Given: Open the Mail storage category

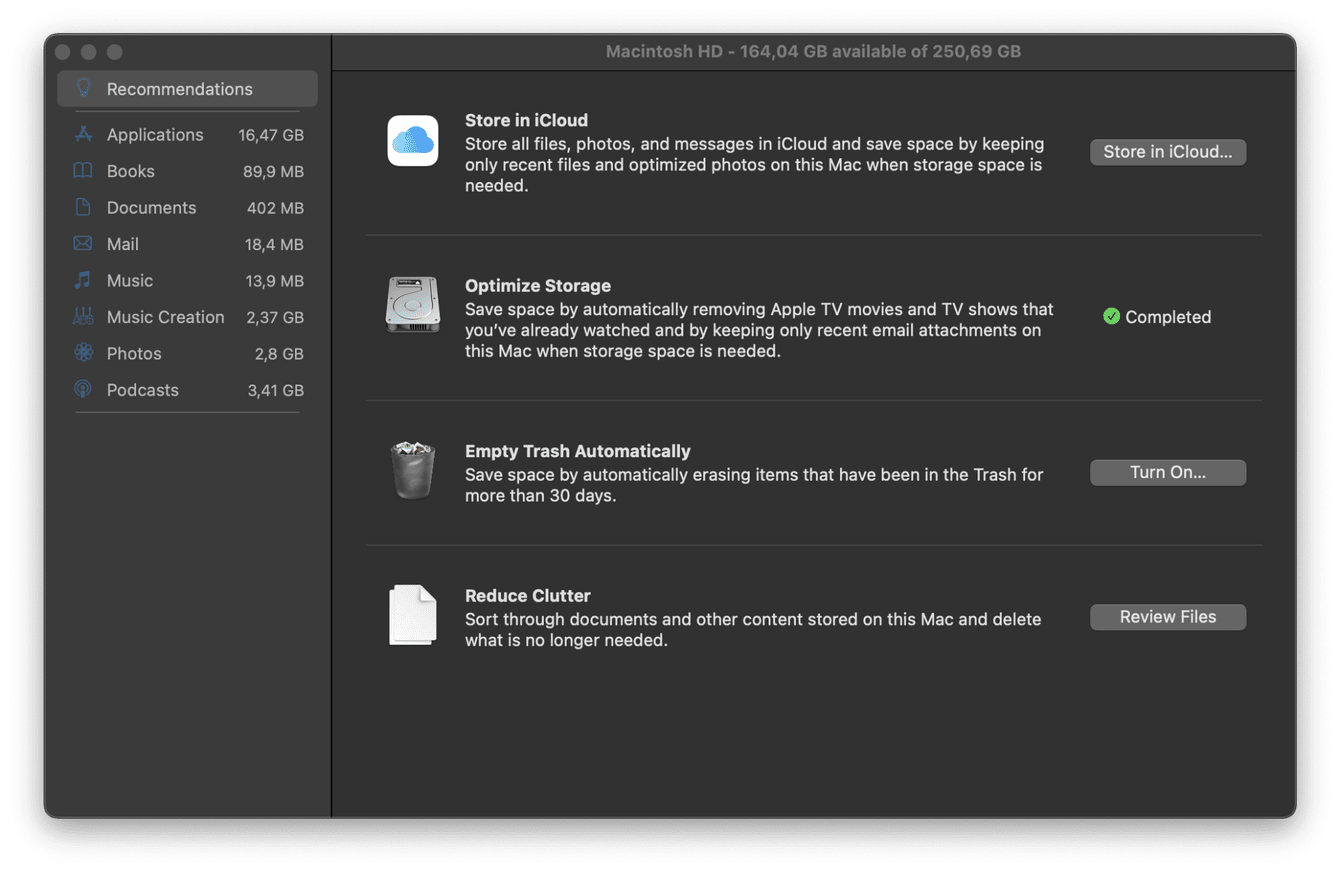Looking at the screenshot, I should tap(188, 244).
